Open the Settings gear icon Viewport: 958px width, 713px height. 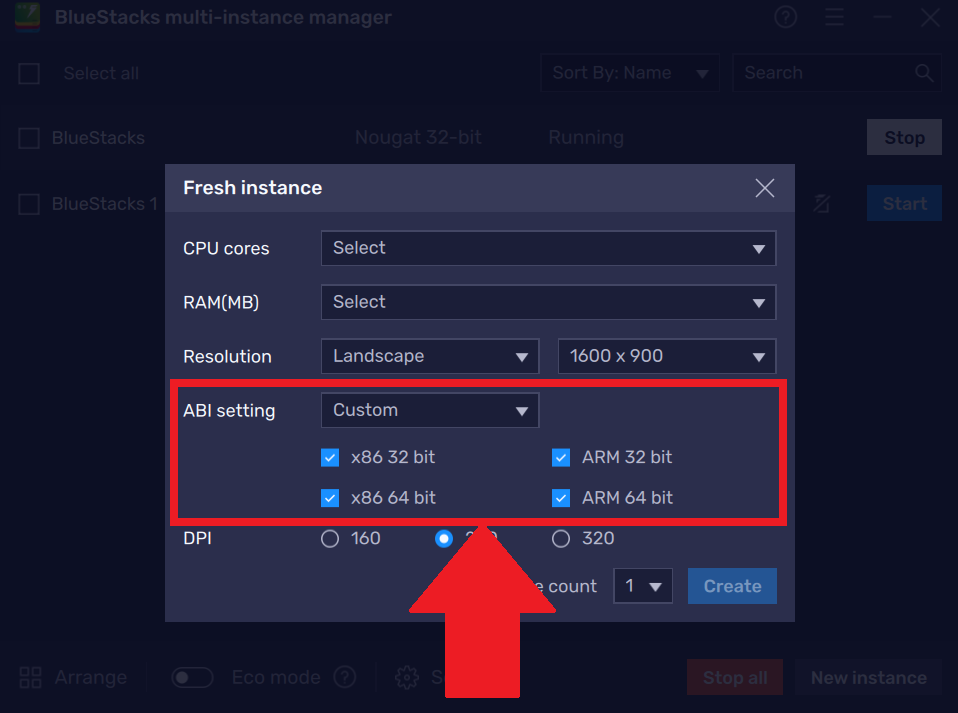[407, 677]
